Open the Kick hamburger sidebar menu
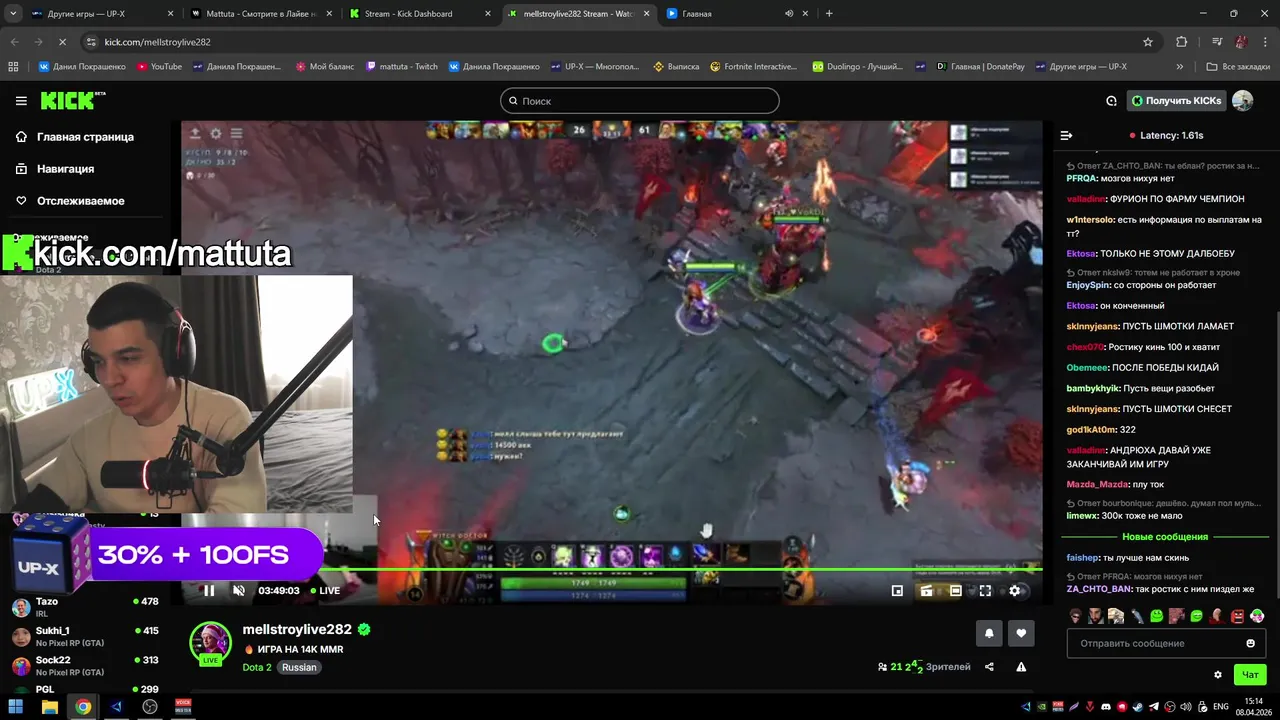 [x=21, y=101]
